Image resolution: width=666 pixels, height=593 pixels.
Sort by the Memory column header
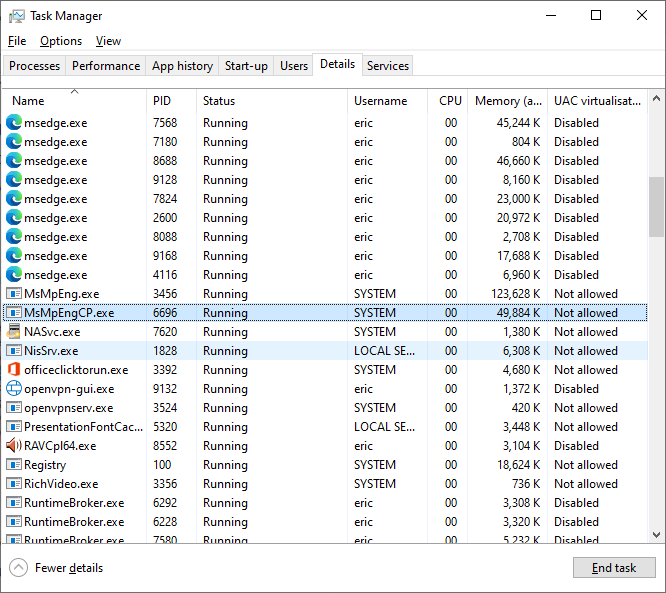(509, 101)
